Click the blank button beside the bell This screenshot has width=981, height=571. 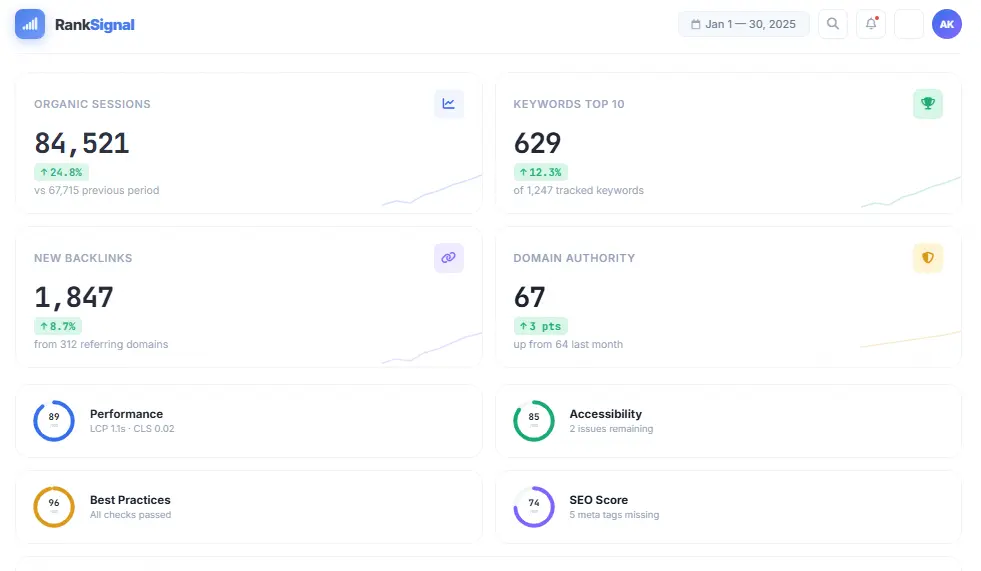point(909,24)
